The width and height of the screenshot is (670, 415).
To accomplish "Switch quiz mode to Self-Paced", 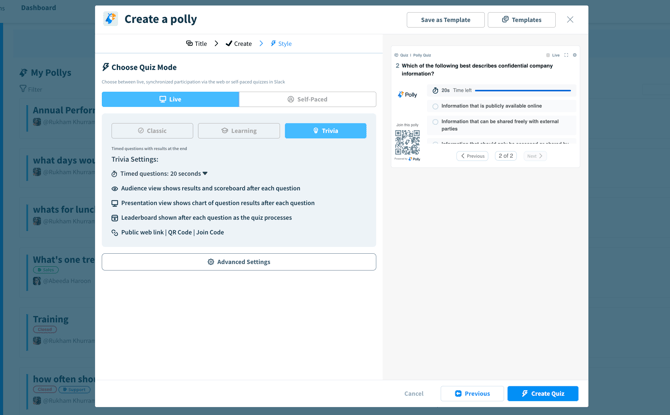I will pos(307,99).
